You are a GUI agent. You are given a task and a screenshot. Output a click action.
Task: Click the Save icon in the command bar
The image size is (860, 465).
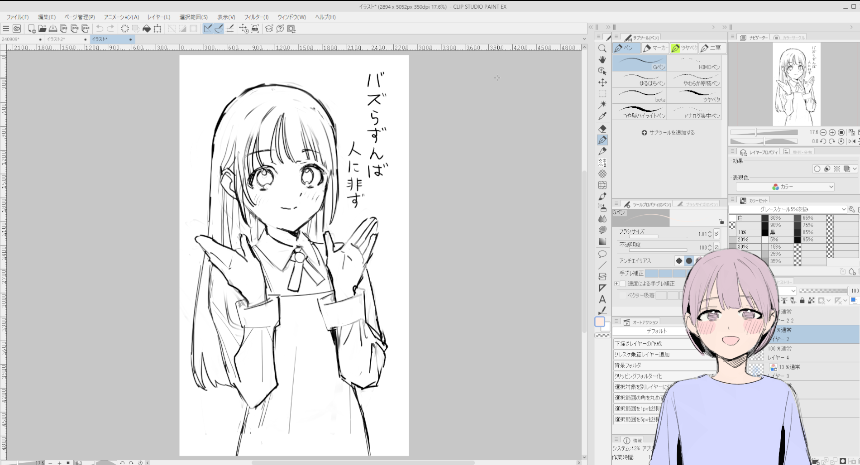coord(53,29)
